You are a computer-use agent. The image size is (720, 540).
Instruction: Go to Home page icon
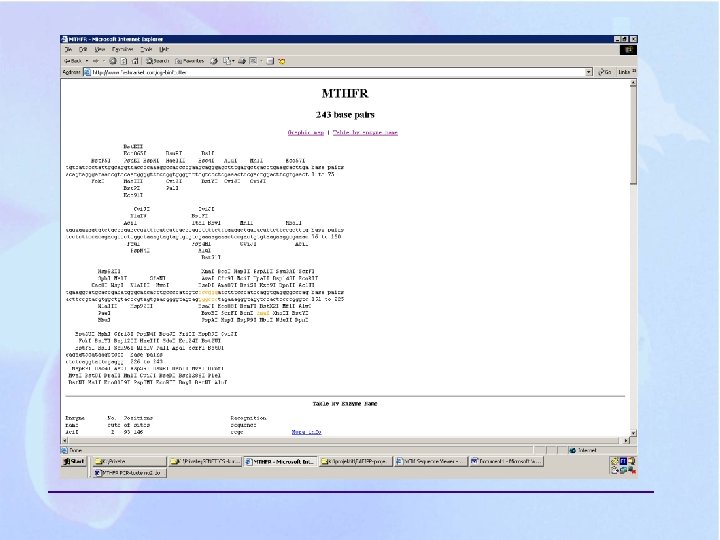click(135, 61)
